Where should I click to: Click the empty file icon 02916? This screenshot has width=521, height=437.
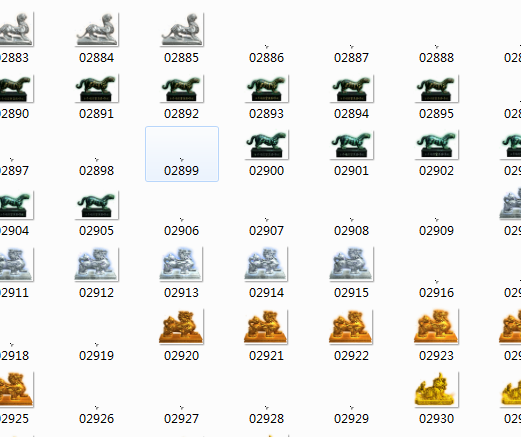pyautogui.click(x=436, y=282)
